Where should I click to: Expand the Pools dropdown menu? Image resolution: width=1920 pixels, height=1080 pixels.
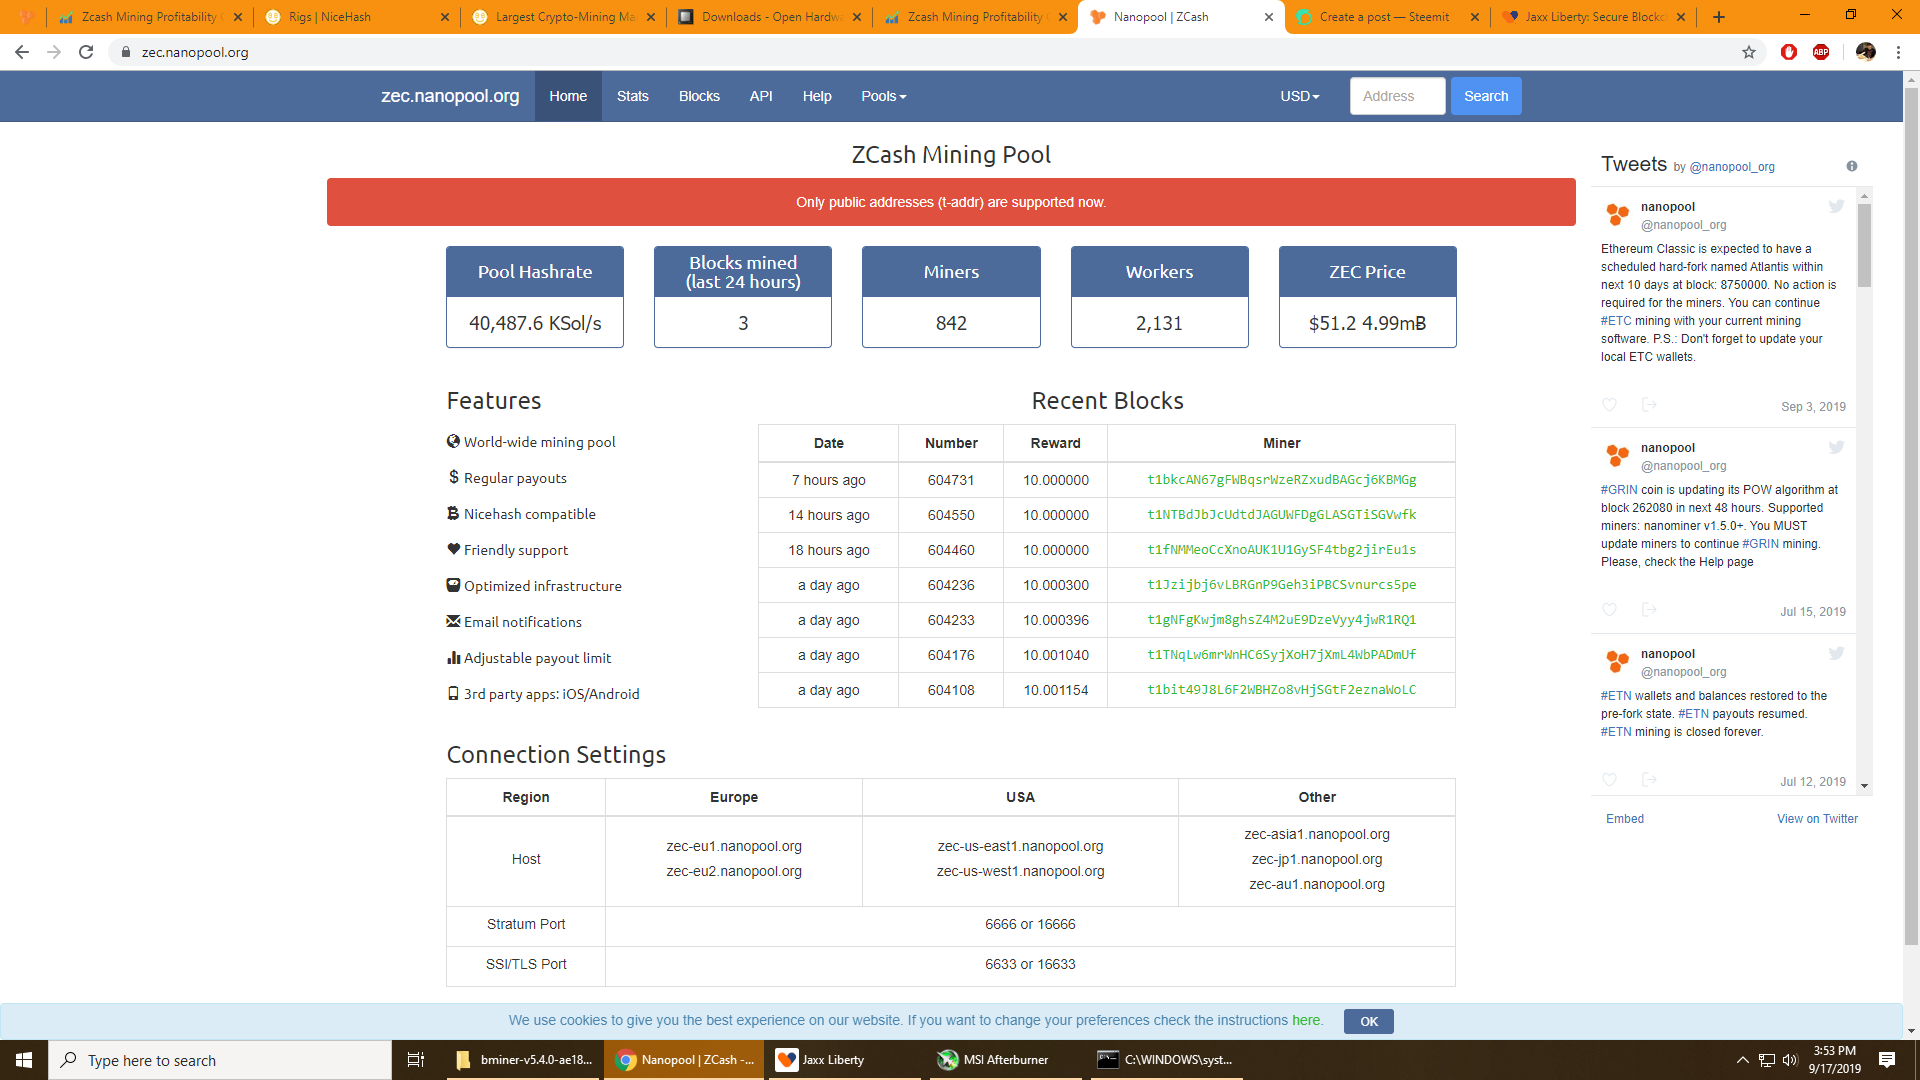pos(883,96)
